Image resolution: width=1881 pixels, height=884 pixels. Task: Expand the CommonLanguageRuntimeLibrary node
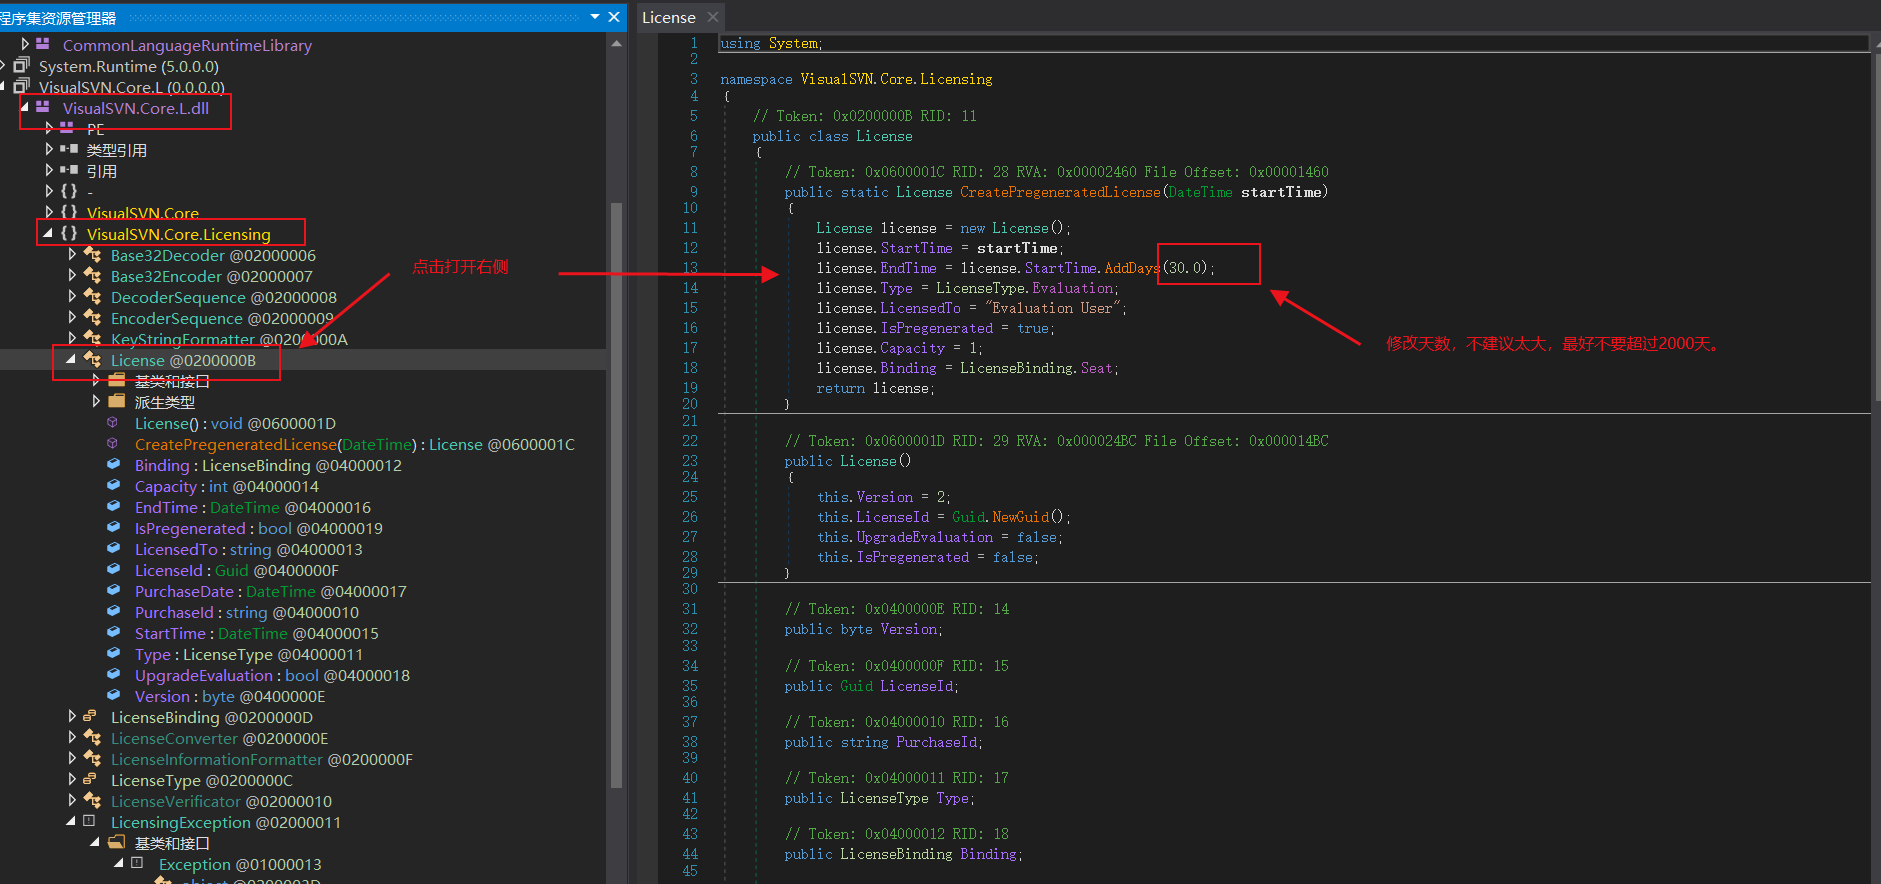(x=25, y=44)
